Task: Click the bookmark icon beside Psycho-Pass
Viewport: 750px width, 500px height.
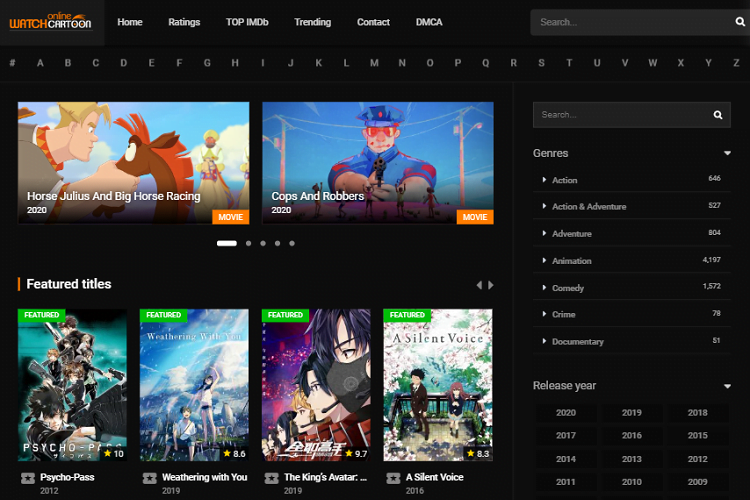Action: coord(28,478)
